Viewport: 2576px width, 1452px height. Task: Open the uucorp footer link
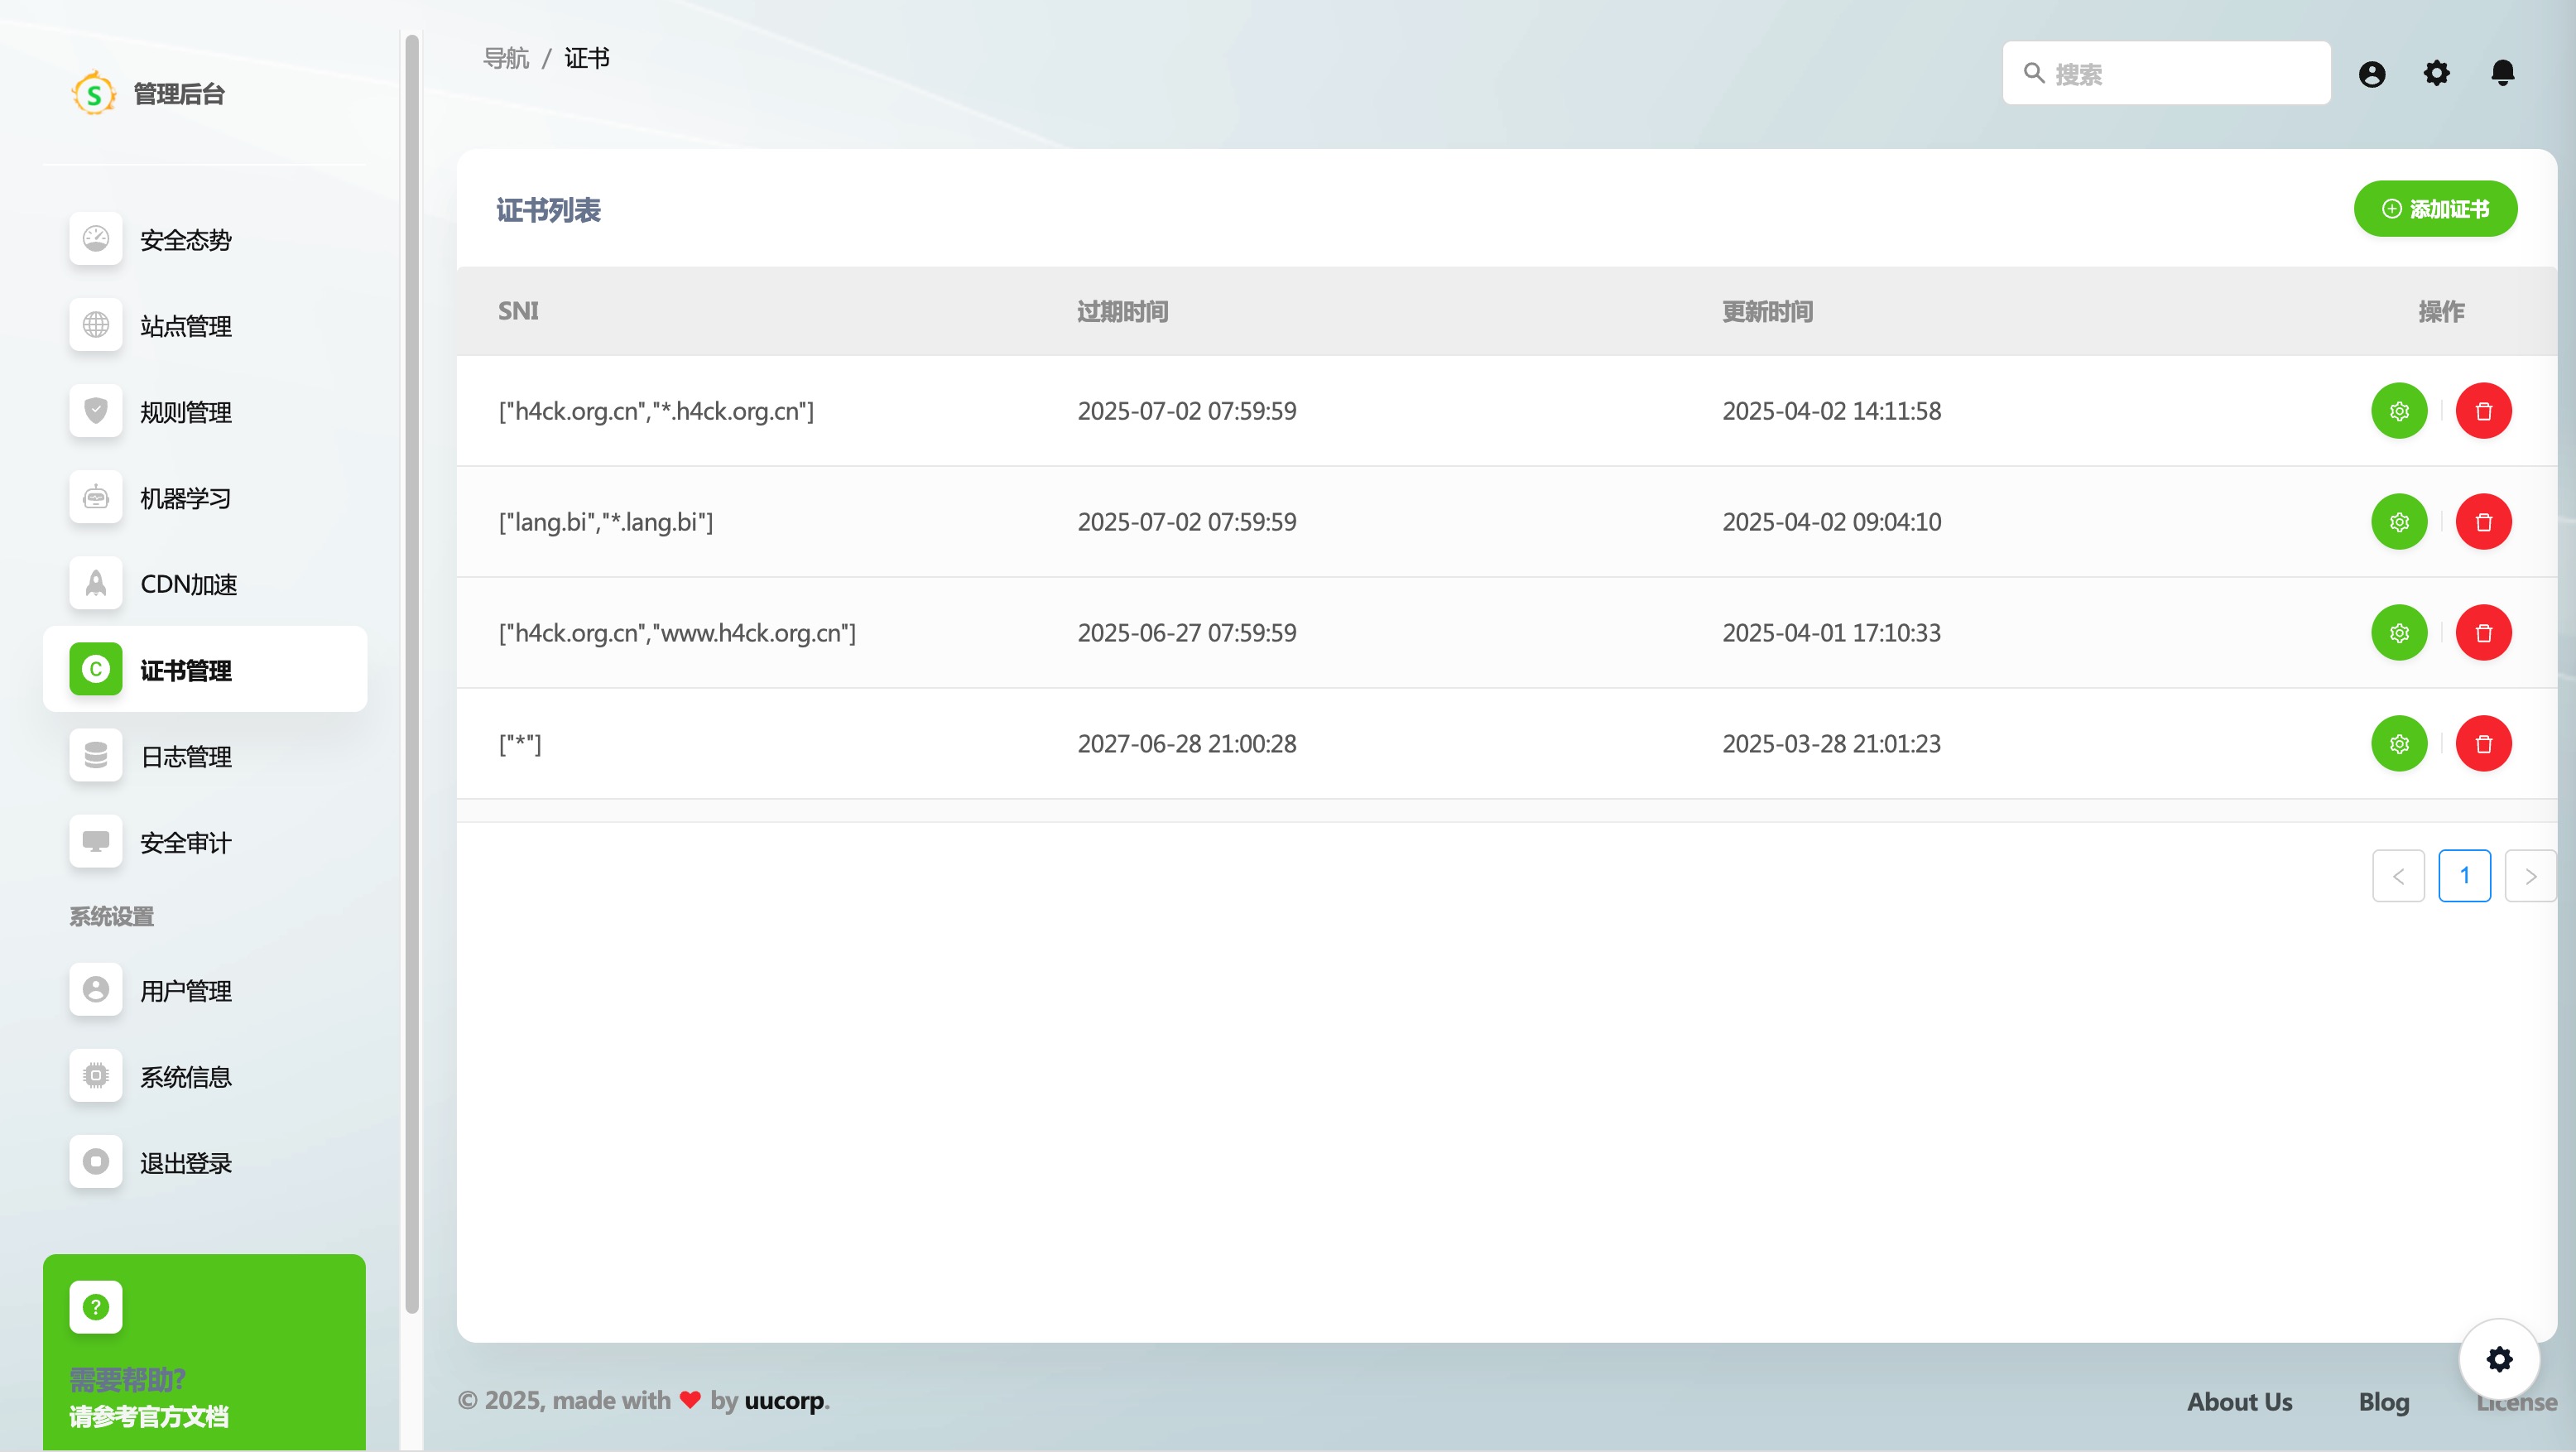pyautogui.click(x=784, y=1400)
